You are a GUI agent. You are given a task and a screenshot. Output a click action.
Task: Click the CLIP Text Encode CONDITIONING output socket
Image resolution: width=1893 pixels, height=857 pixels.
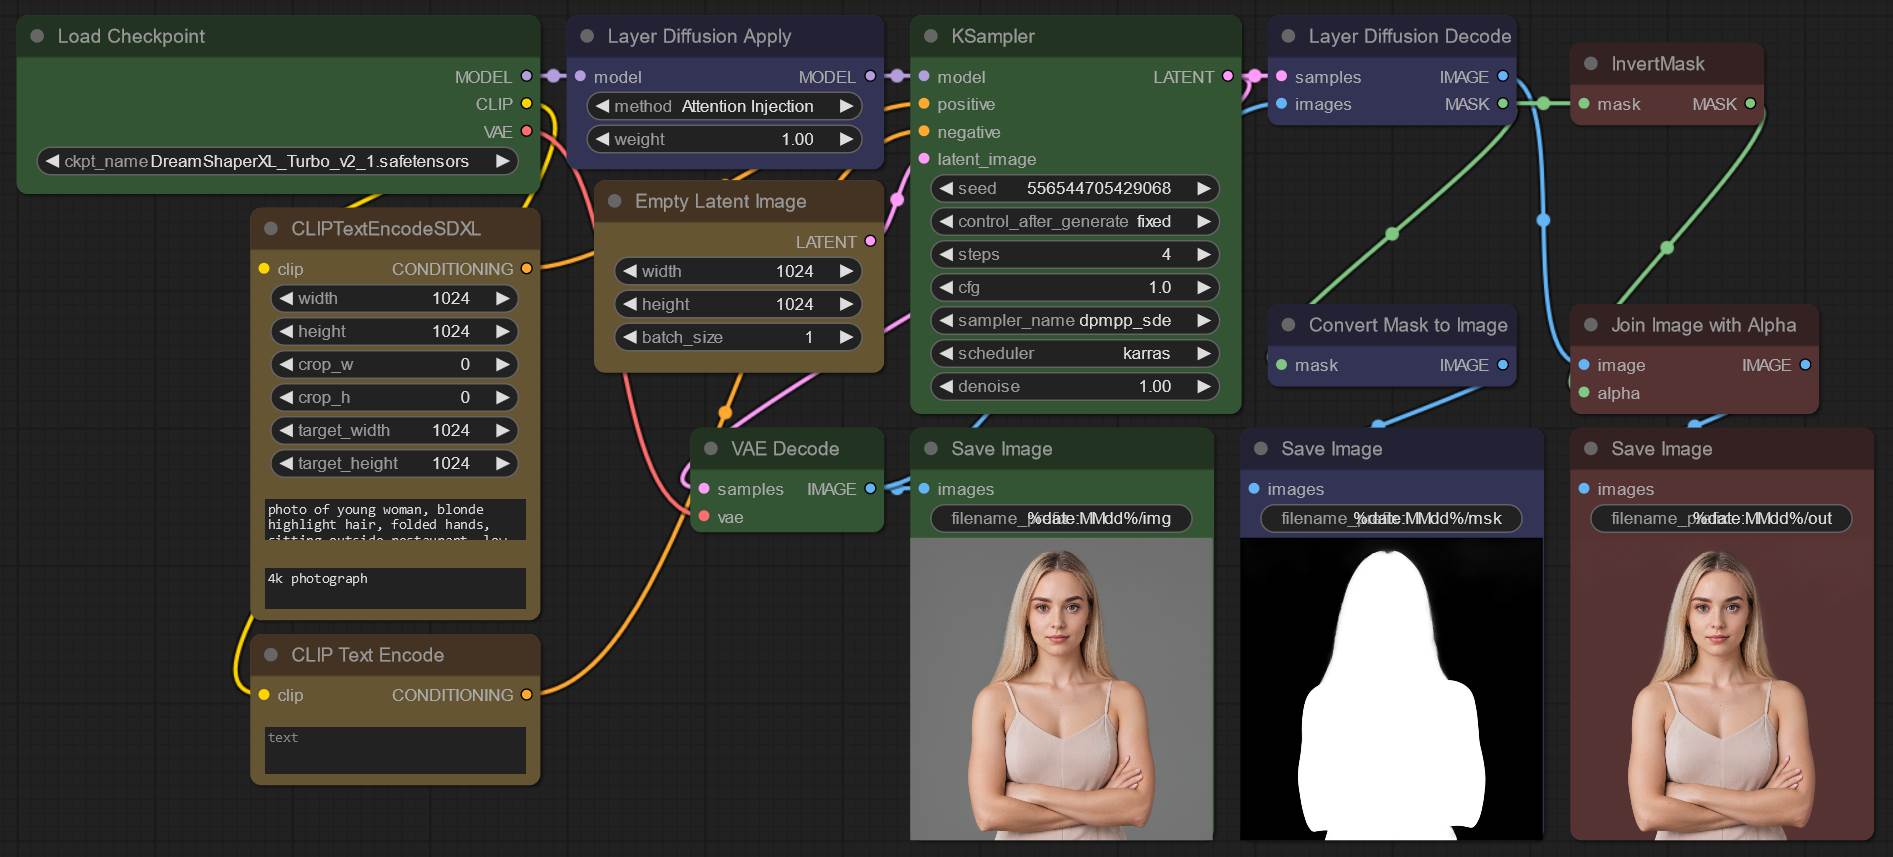(x=526, y=695)
